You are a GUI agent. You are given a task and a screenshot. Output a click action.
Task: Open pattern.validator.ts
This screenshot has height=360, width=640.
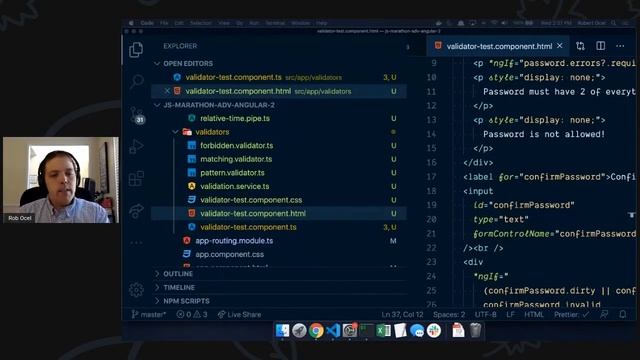[279, 173]
